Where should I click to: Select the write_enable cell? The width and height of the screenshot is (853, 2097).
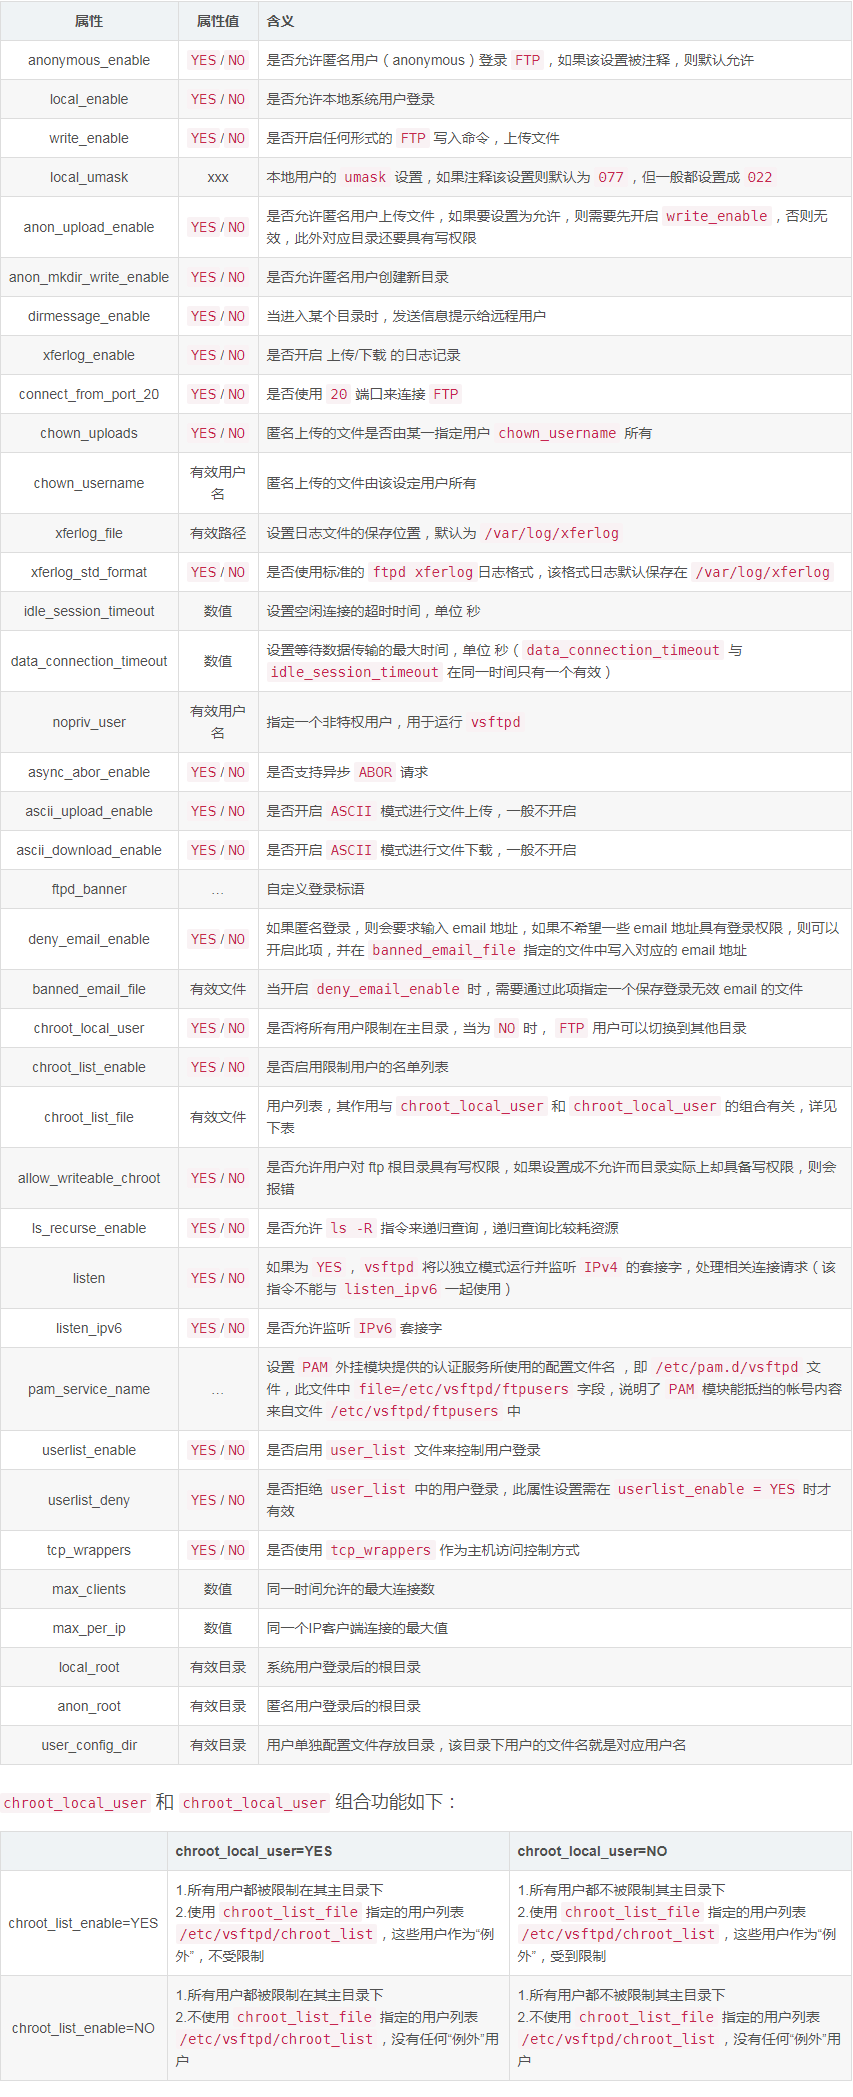(89, 138)
